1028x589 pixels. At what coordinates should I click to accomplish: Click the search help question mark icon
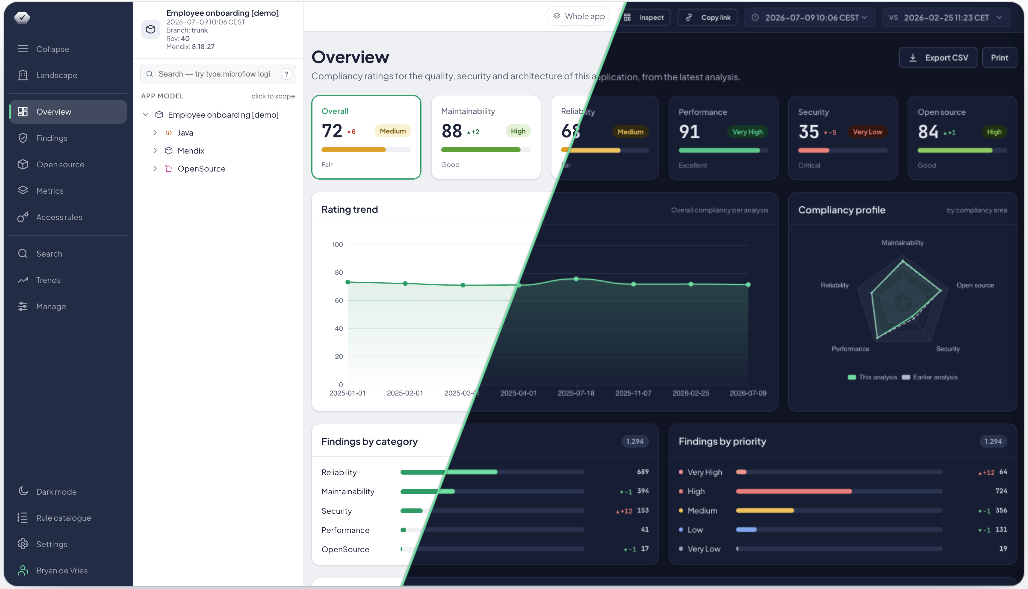[286, 74]
